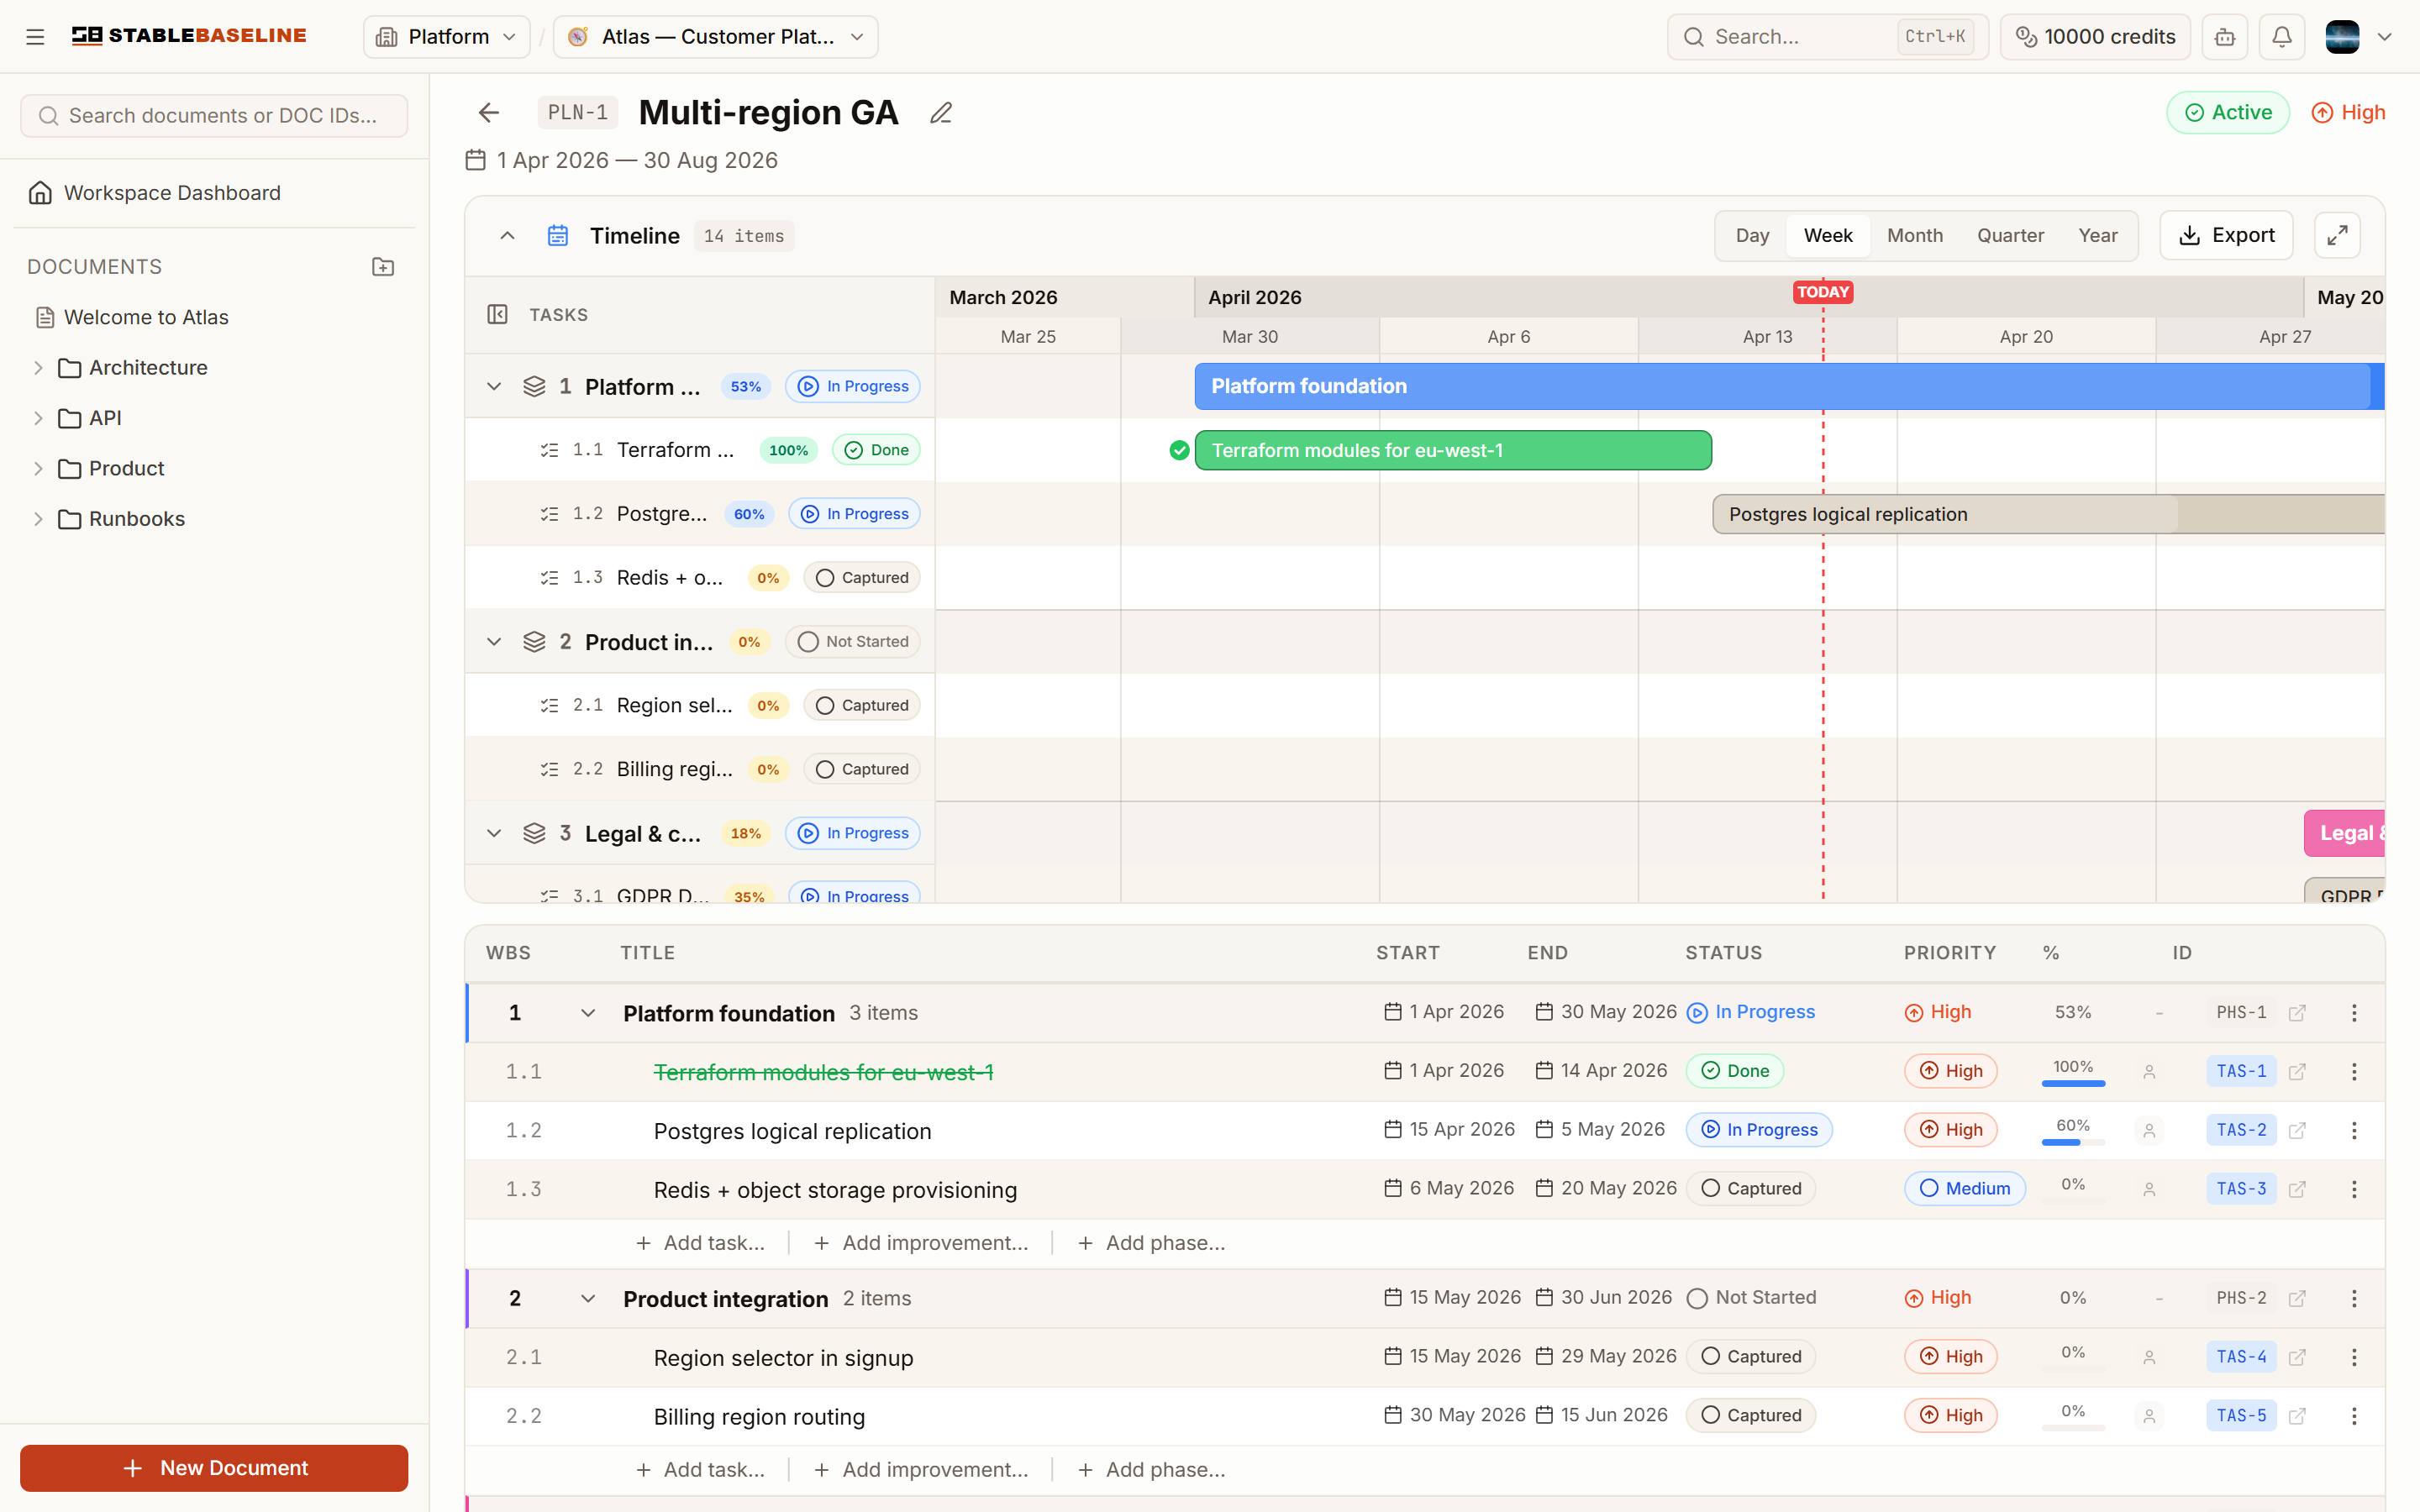Click the assignee icon for the TAS-5 row
The height and width of the screenshot is (1512, 2420).
2149,1416
